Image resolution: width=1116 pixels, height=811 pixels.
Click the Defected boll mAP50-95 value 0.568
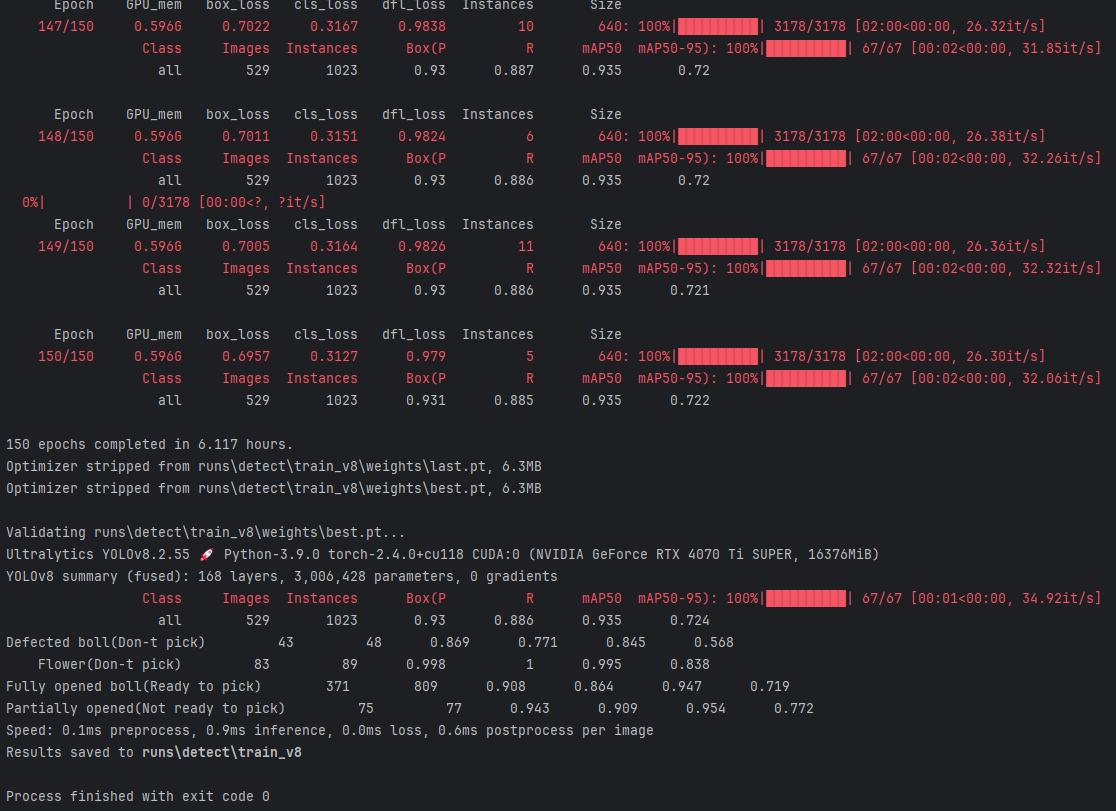714,643
